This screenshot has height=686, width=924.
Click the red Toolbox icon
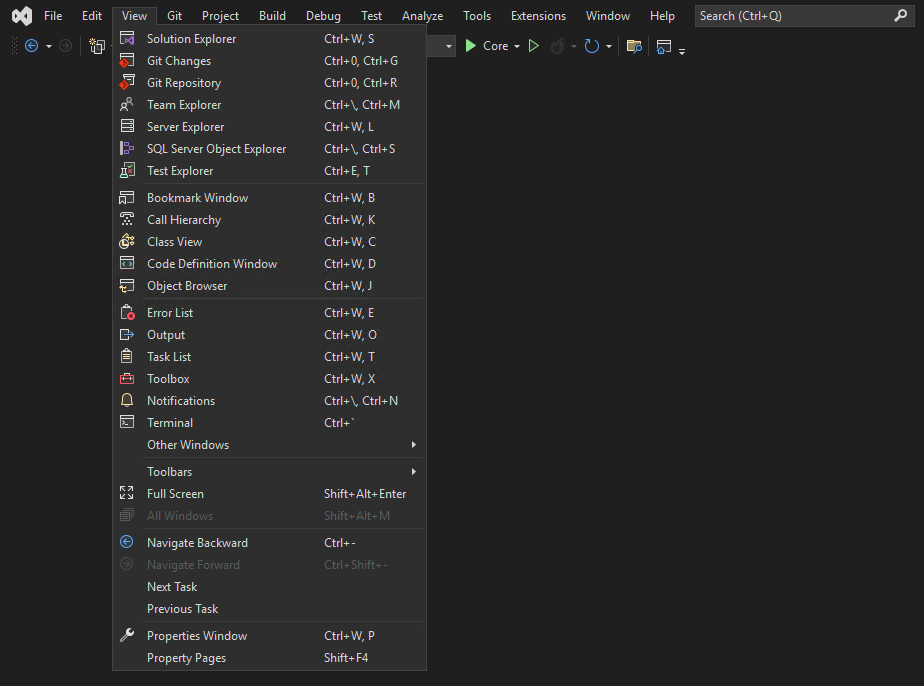click(127, 378)
